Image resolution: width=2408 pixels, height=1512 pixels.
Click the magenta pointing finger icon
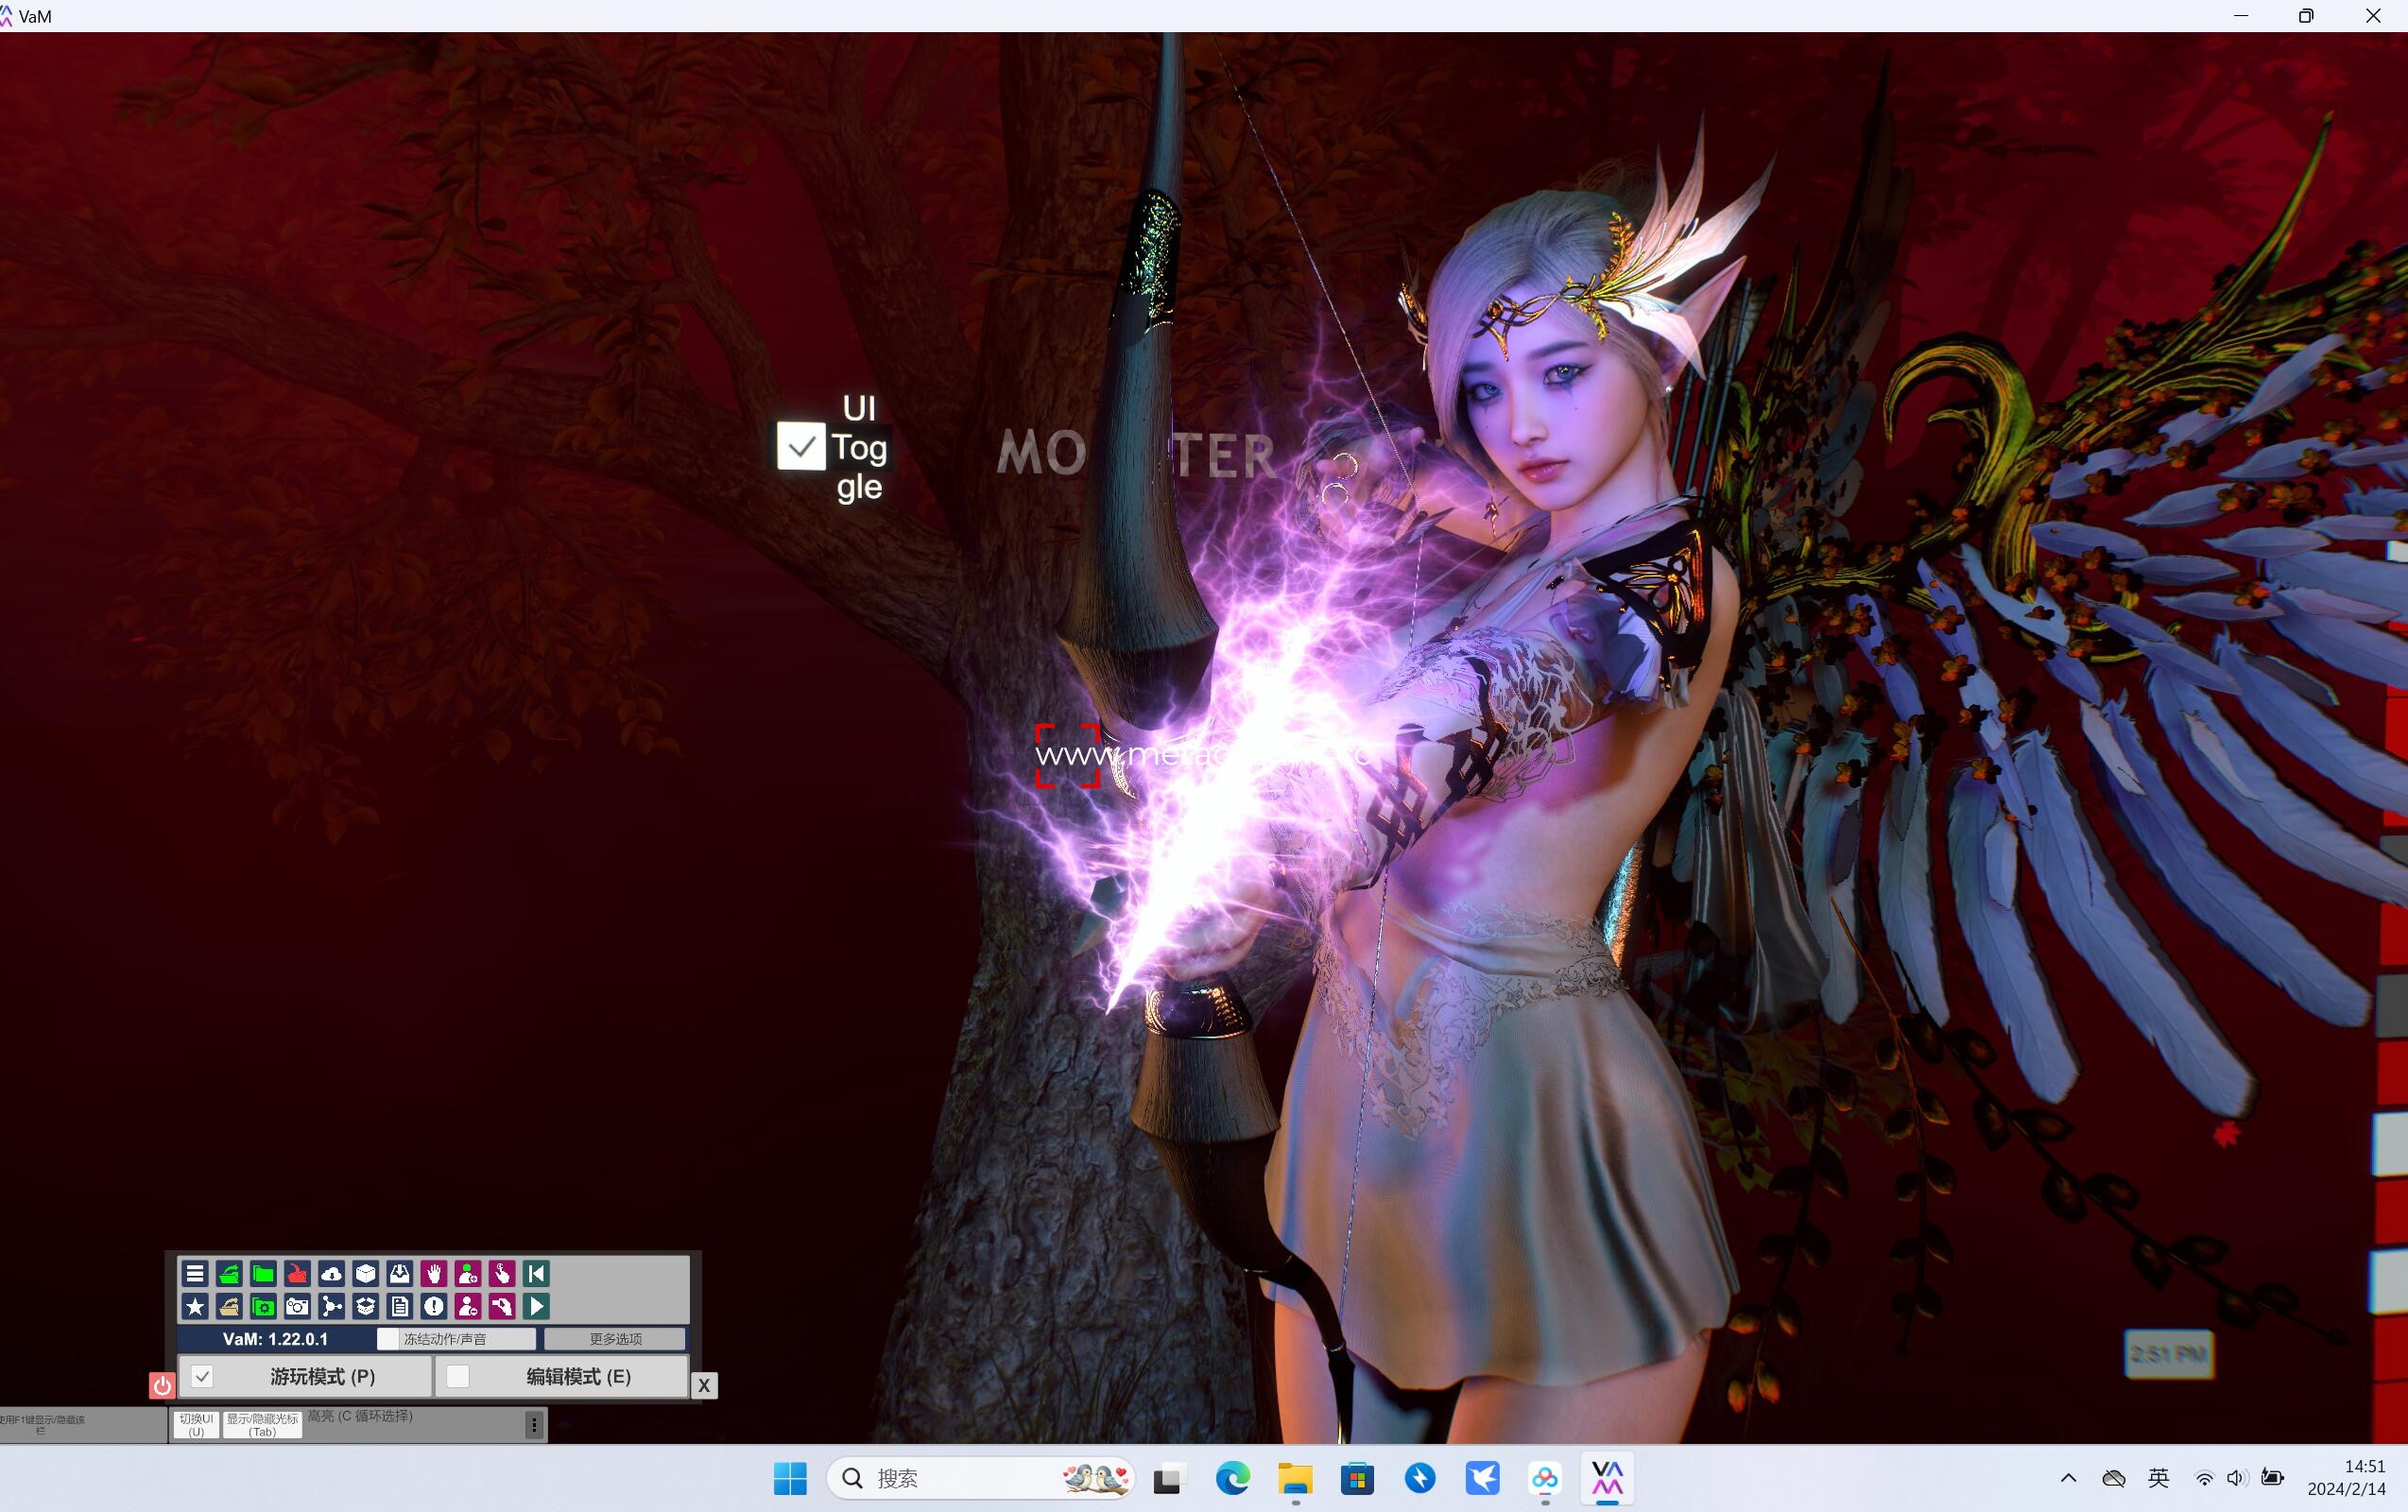(x=501, y=1273)
